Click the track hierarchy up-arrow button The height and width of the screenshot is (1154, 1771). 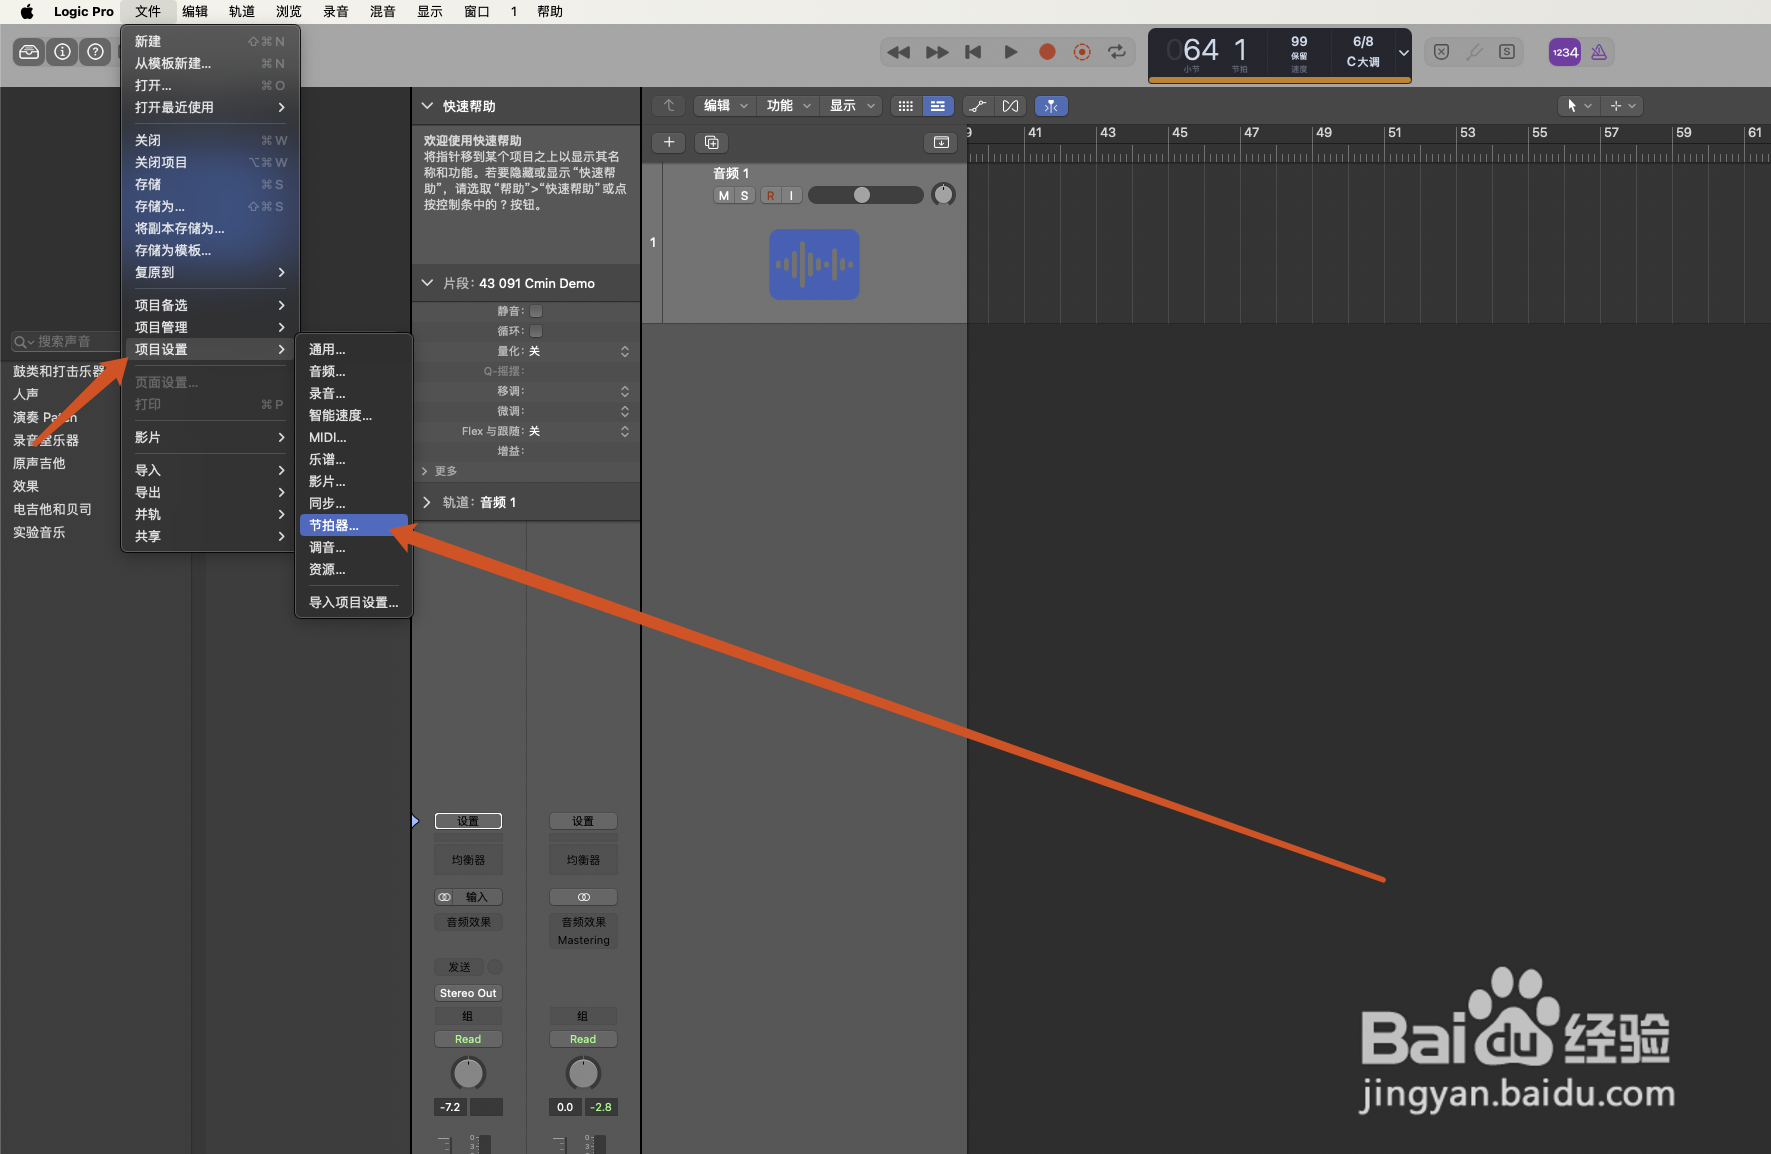669,106
